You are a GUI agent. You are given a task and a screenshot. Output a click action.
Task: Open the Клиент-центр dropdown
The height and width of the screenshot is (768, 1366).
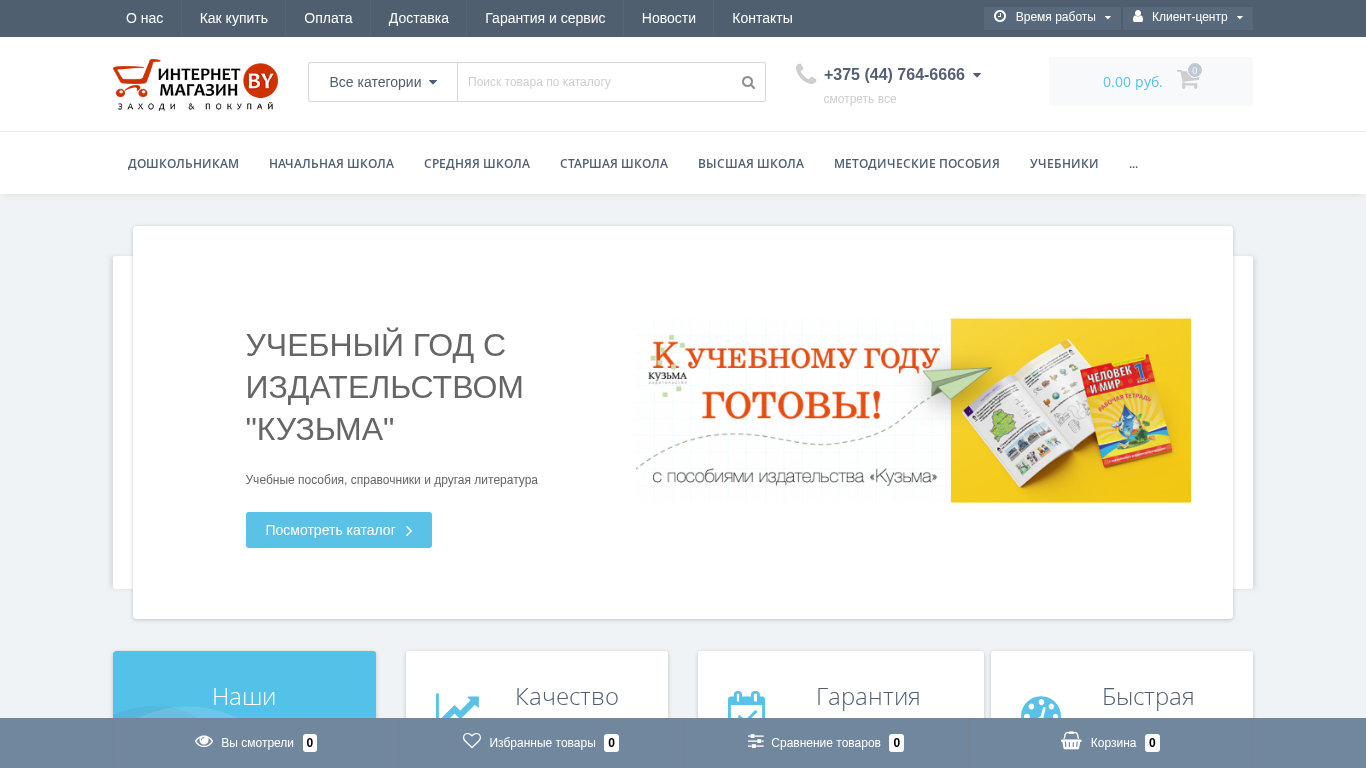(x=1188, y=18)
